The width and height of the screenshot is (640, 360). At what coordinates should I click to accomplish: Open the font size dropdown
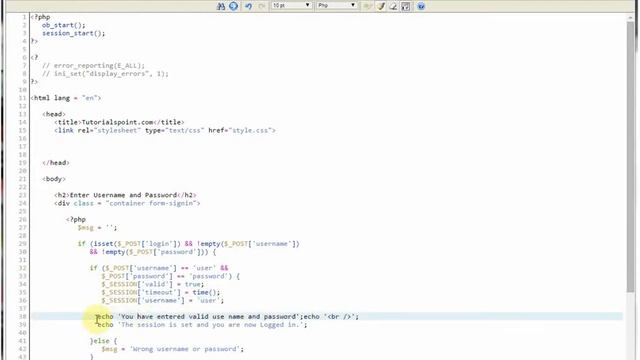[x=291, y=5]
